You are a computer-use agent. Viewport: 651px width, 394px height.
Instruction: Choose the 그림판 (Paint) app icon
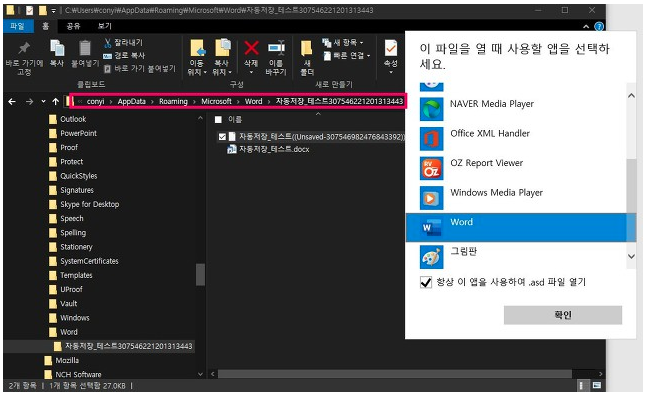tap(431, 257)
